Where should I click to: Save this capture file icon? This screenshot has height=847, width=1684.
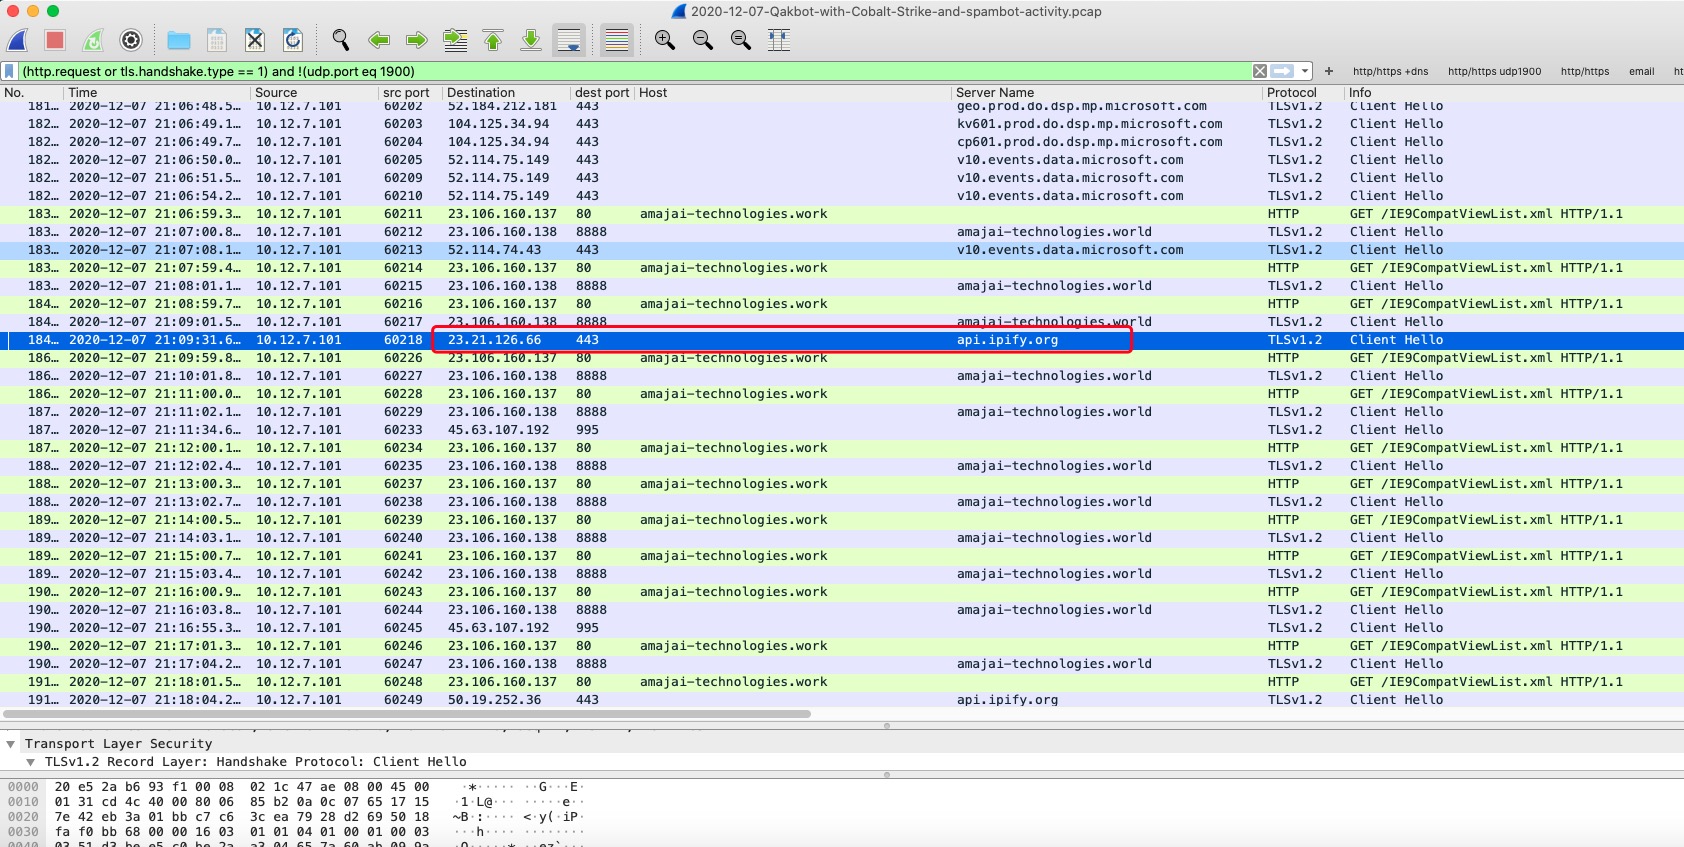tap(217, 40)
